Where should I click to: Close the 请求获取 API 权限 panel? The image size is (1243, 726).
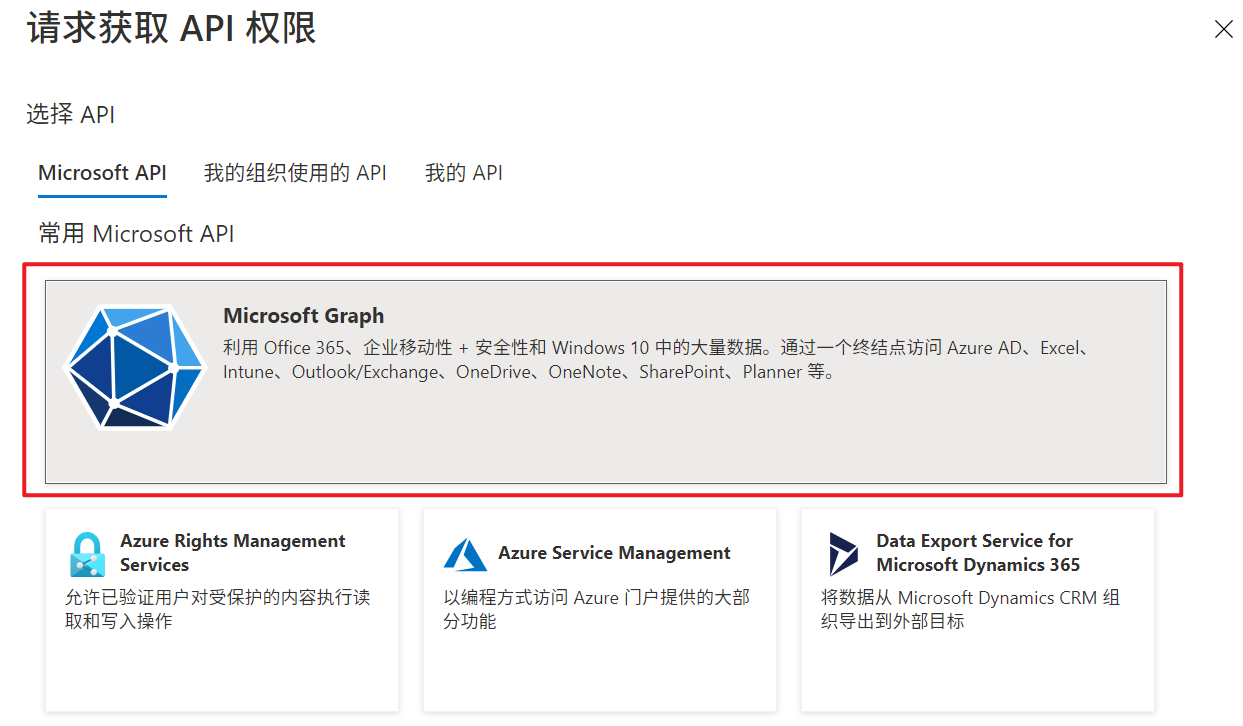pyautogui.click(x=1223, y=29)
